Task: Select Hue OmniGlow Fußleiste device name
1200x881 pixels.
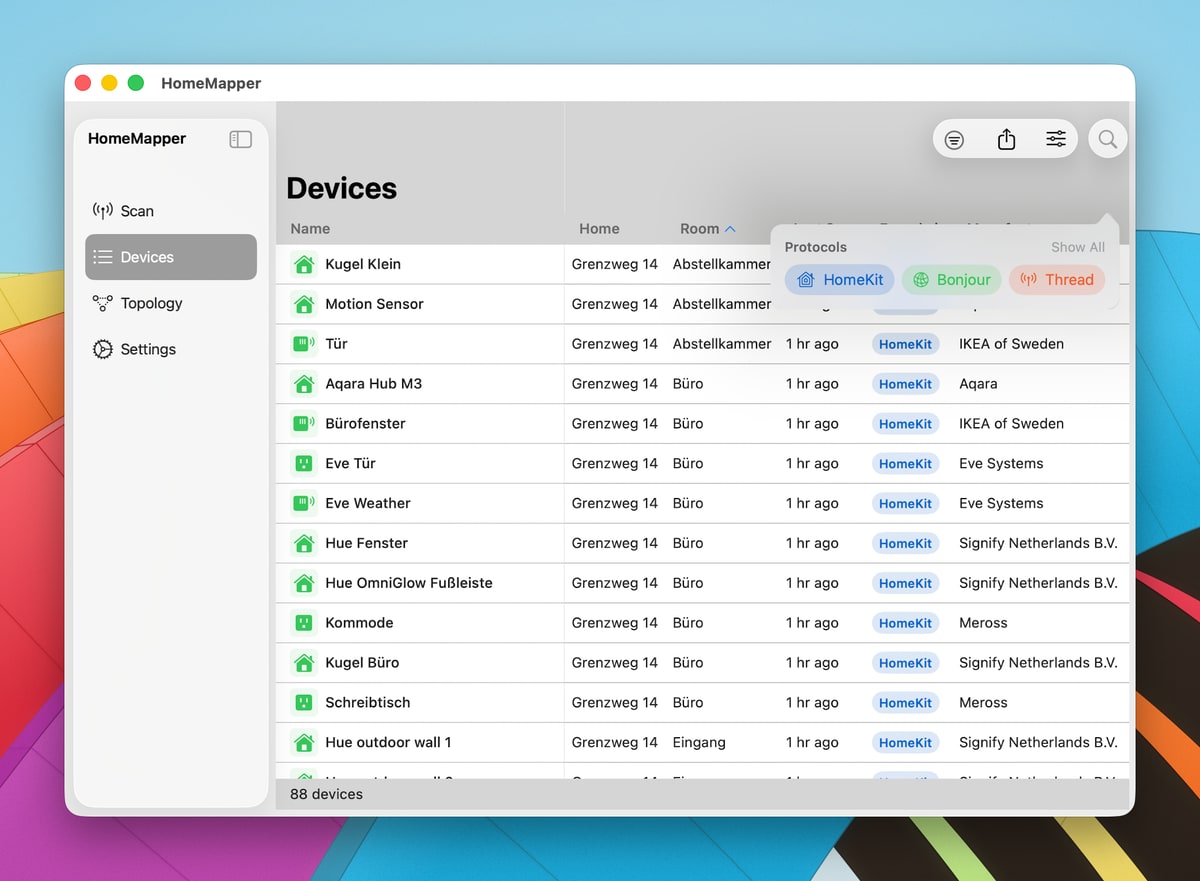Action: (x=409, y=583)
